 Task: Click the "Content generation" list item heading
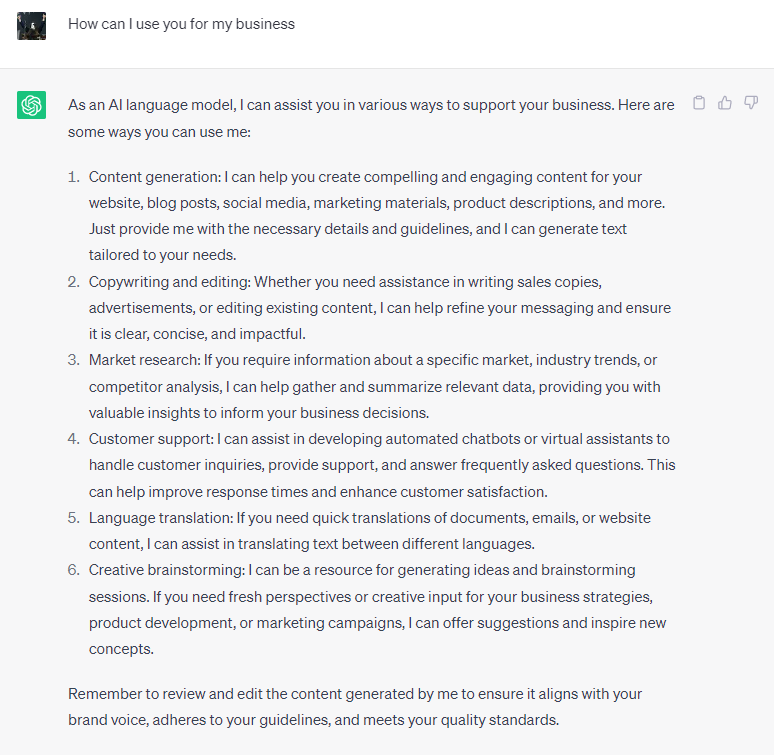pos(154,177)
